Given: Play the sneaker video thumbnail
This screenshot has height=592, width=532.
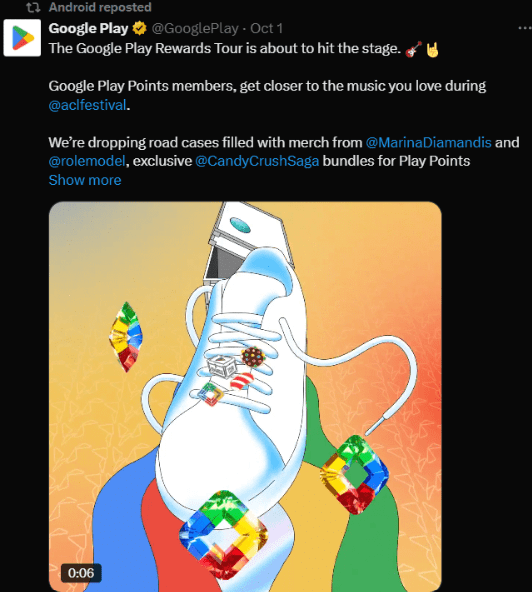Looking at the screenshot, I should point(245,396).
